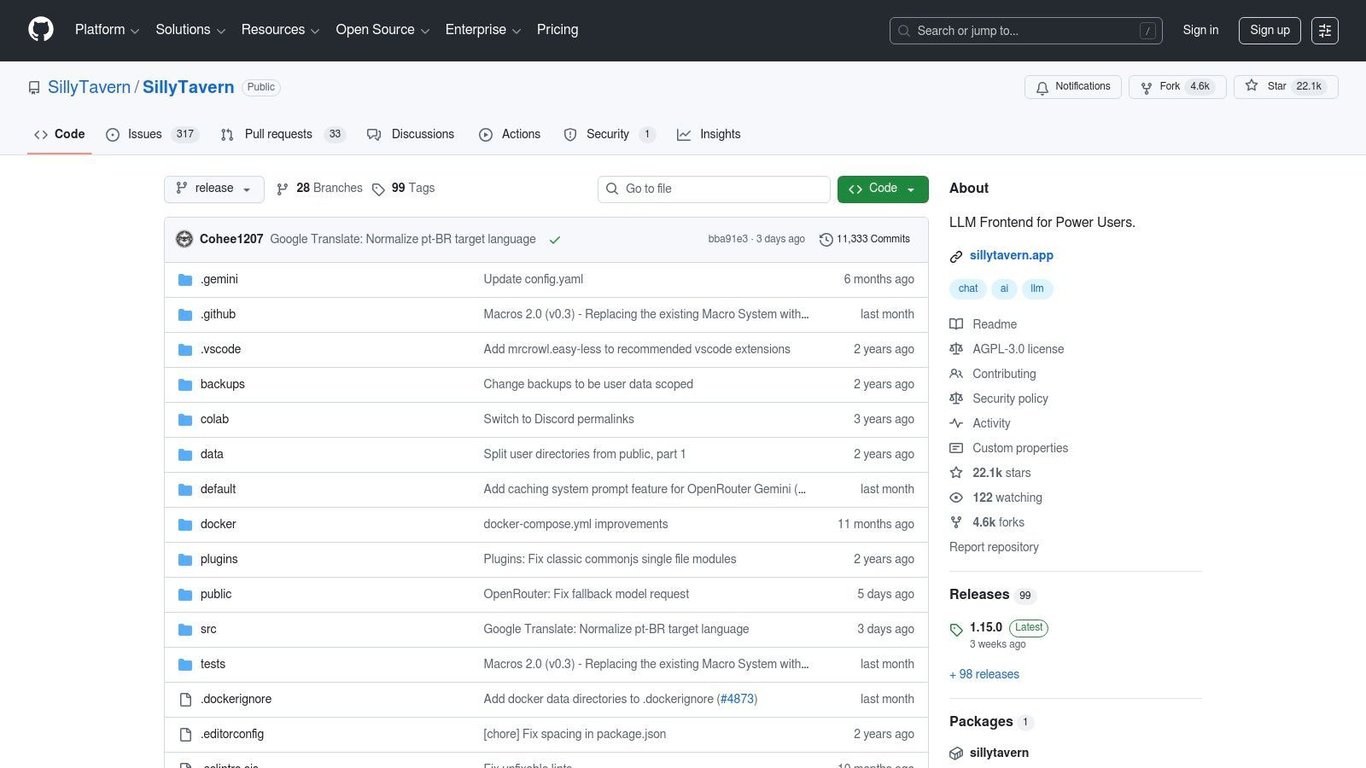Click the Search or jump to field
Image resolution: width=1366 pixels, height=768 pixels.
[1026, 31]
